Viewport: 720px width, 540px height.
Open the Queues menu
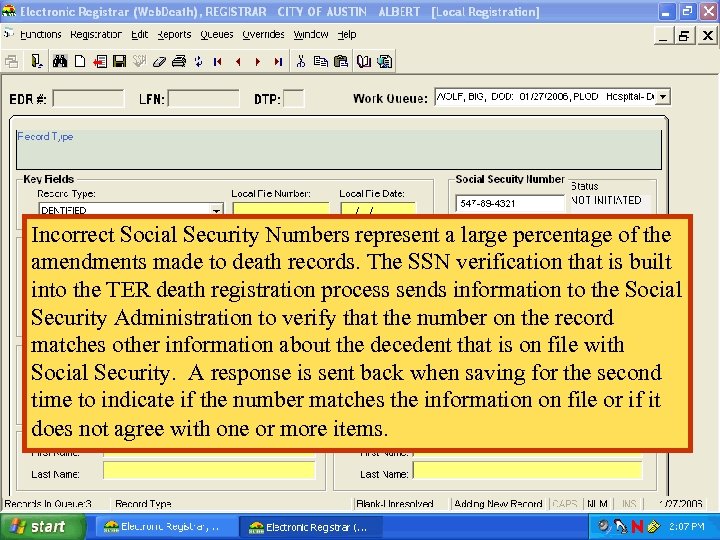217,34
